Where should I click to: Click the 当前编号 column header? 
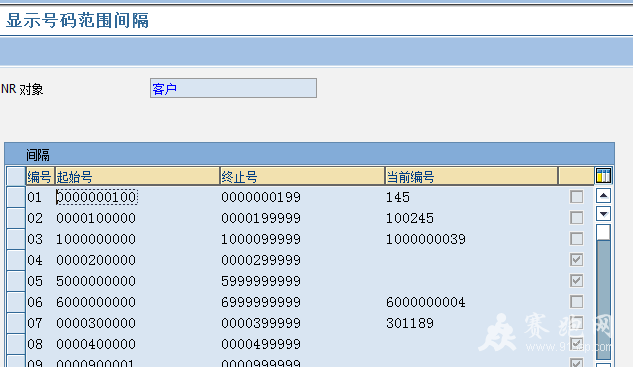[471, 176]
